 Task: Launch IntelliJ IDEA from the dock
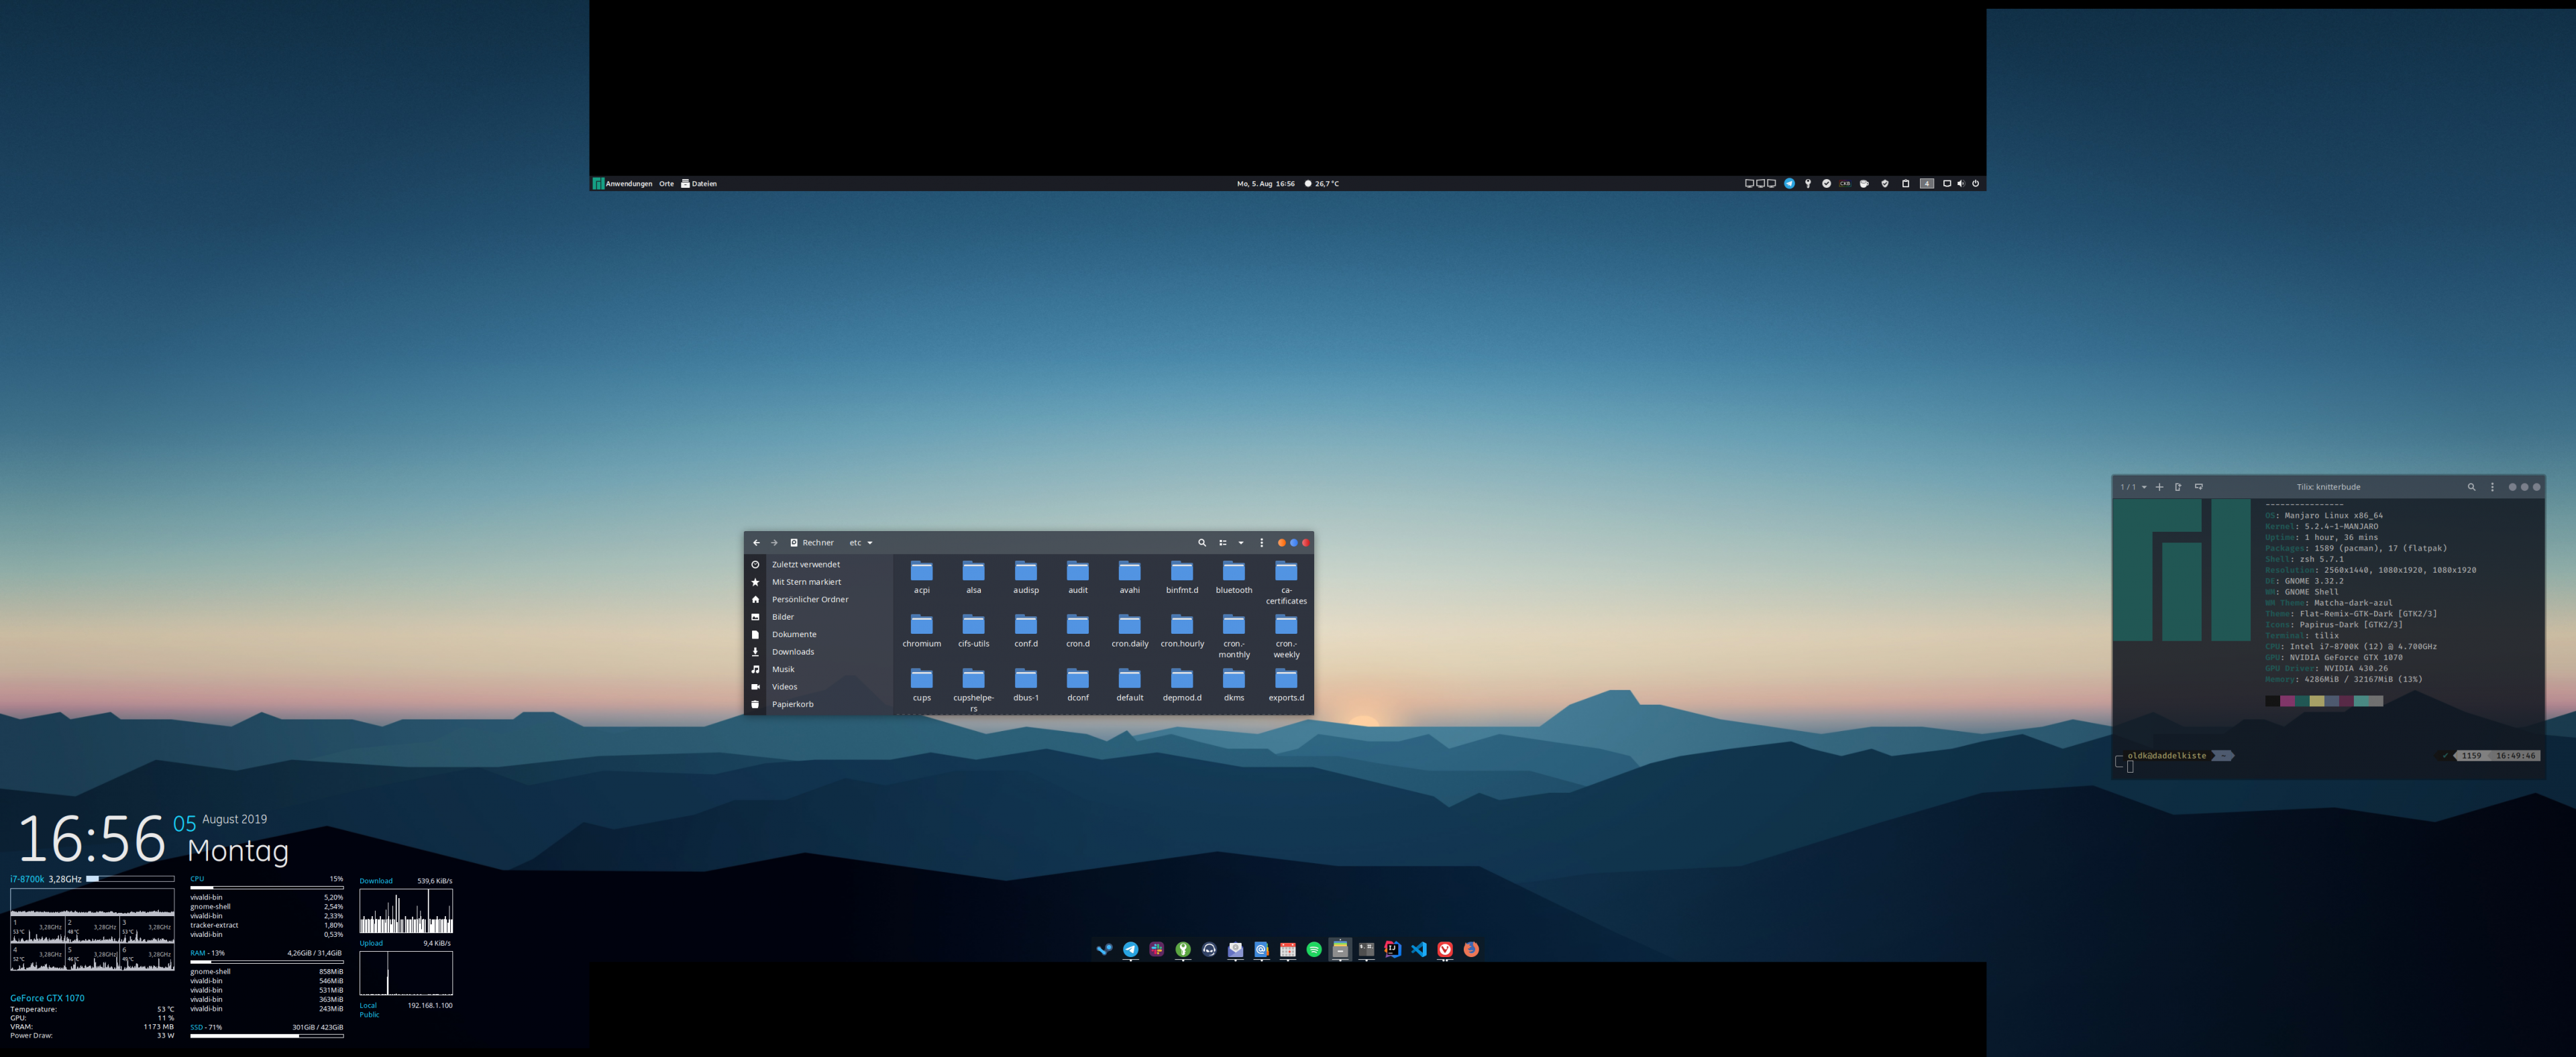[x=1392, y=949]
